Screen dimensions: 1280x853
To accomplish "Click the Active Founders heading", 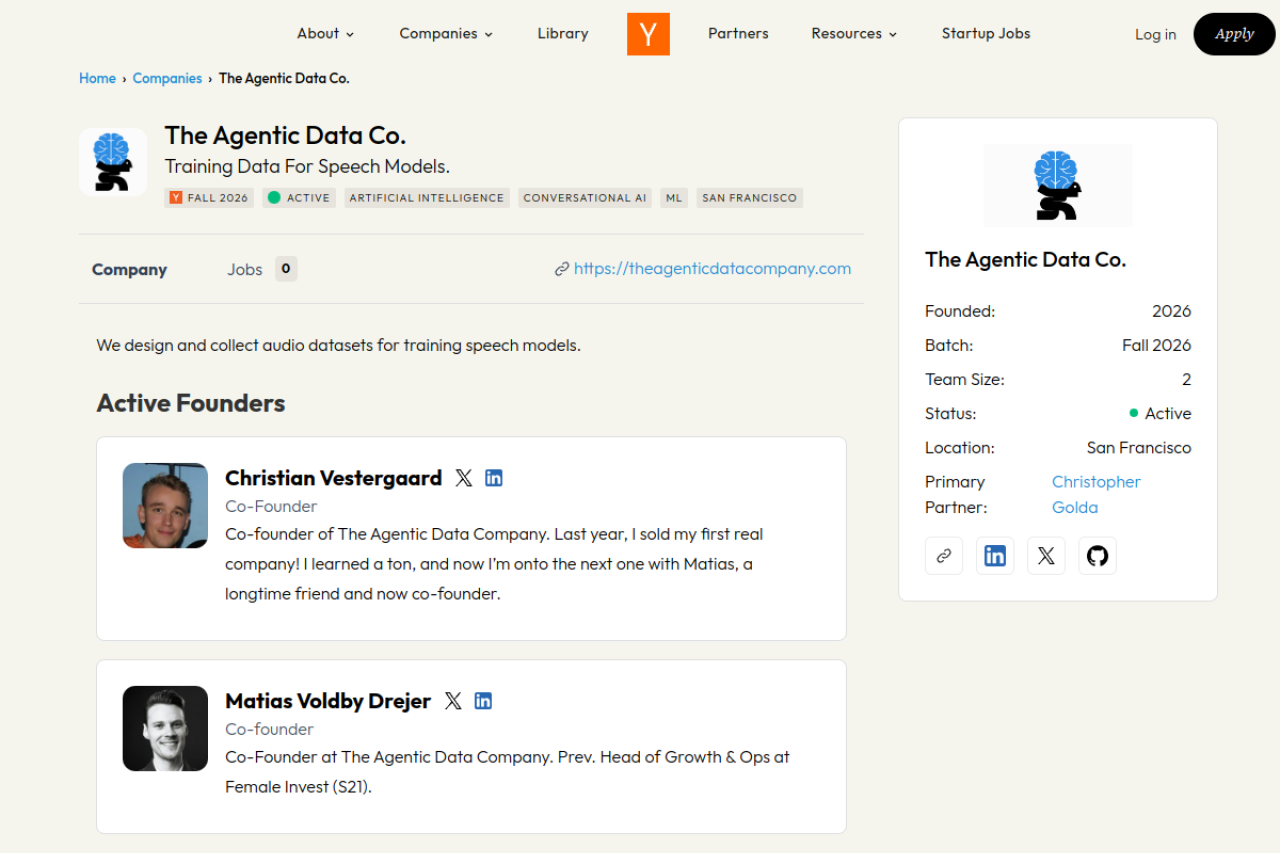I will coord(191,403).
